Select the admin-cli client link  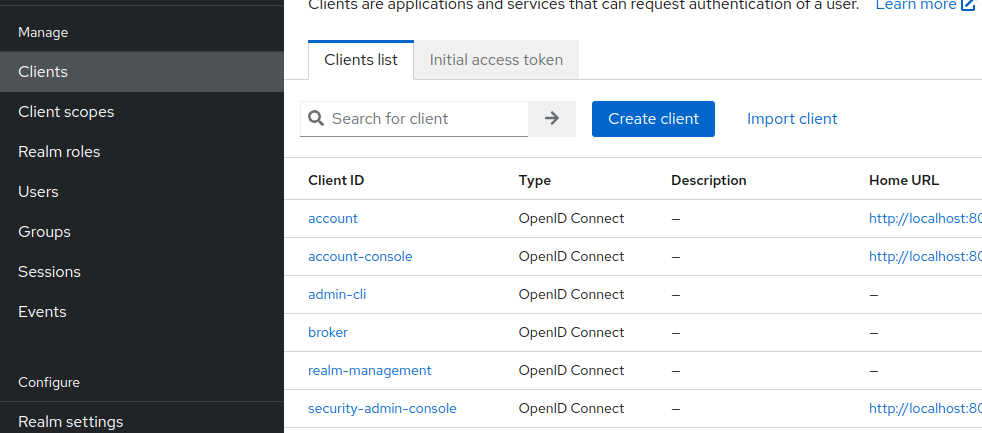click(x=337, y=295)
